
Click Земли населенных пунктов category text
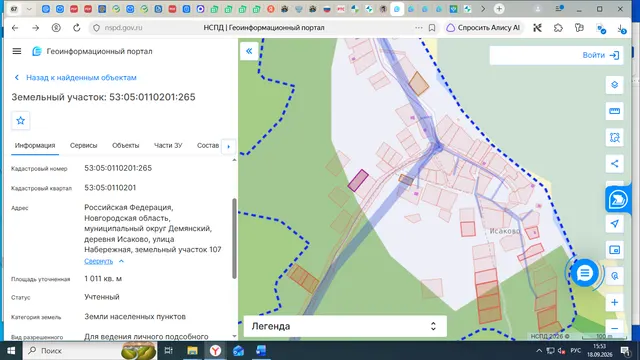[x=135, y=317]
